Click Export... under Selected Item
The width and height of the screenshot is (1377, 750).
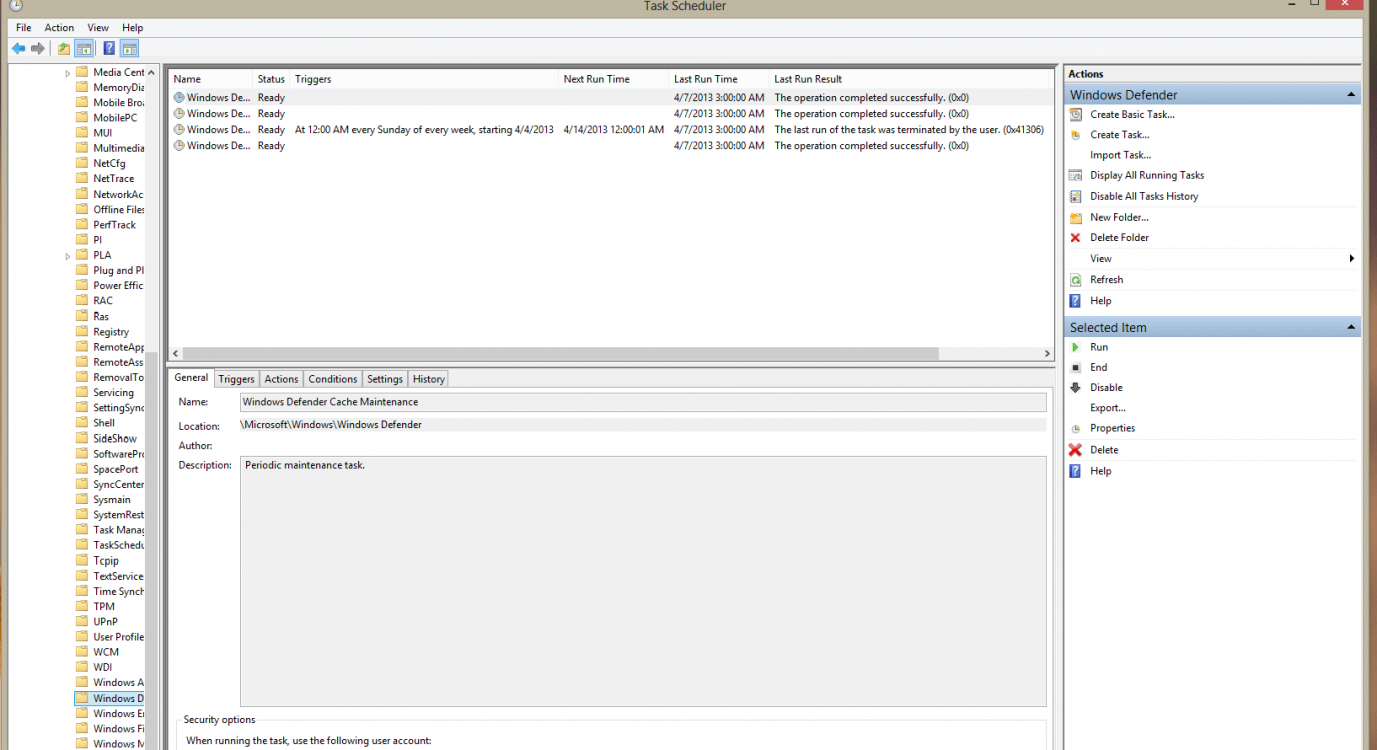[1108, 408]
